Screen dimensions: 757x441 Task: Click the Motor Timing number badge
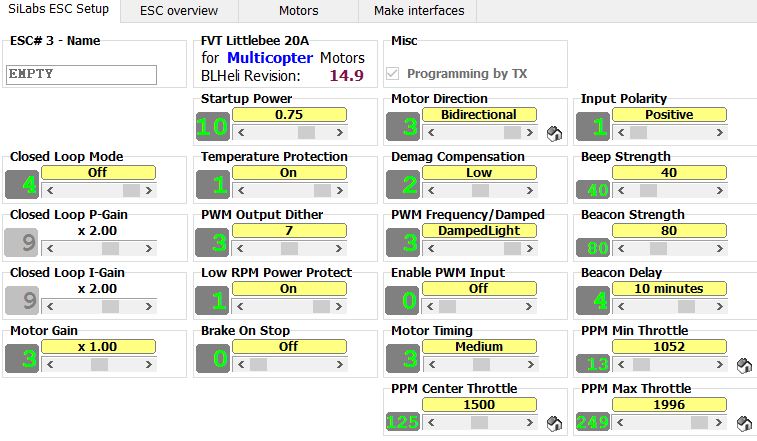point(403,358)
